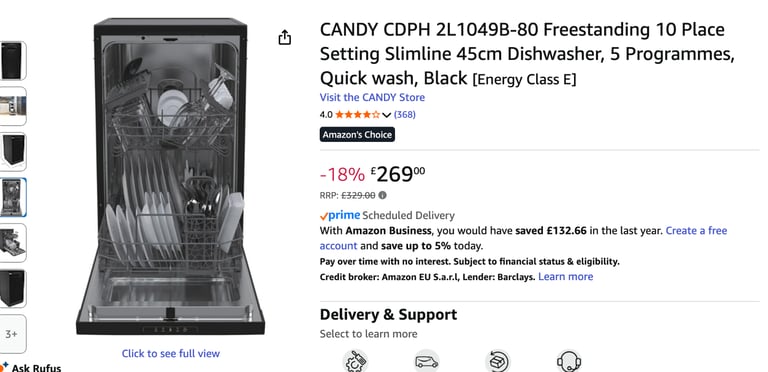This screenshot has height=372, width=768.
Task: Open the 368 reviews link
Action: pos(405,115)
